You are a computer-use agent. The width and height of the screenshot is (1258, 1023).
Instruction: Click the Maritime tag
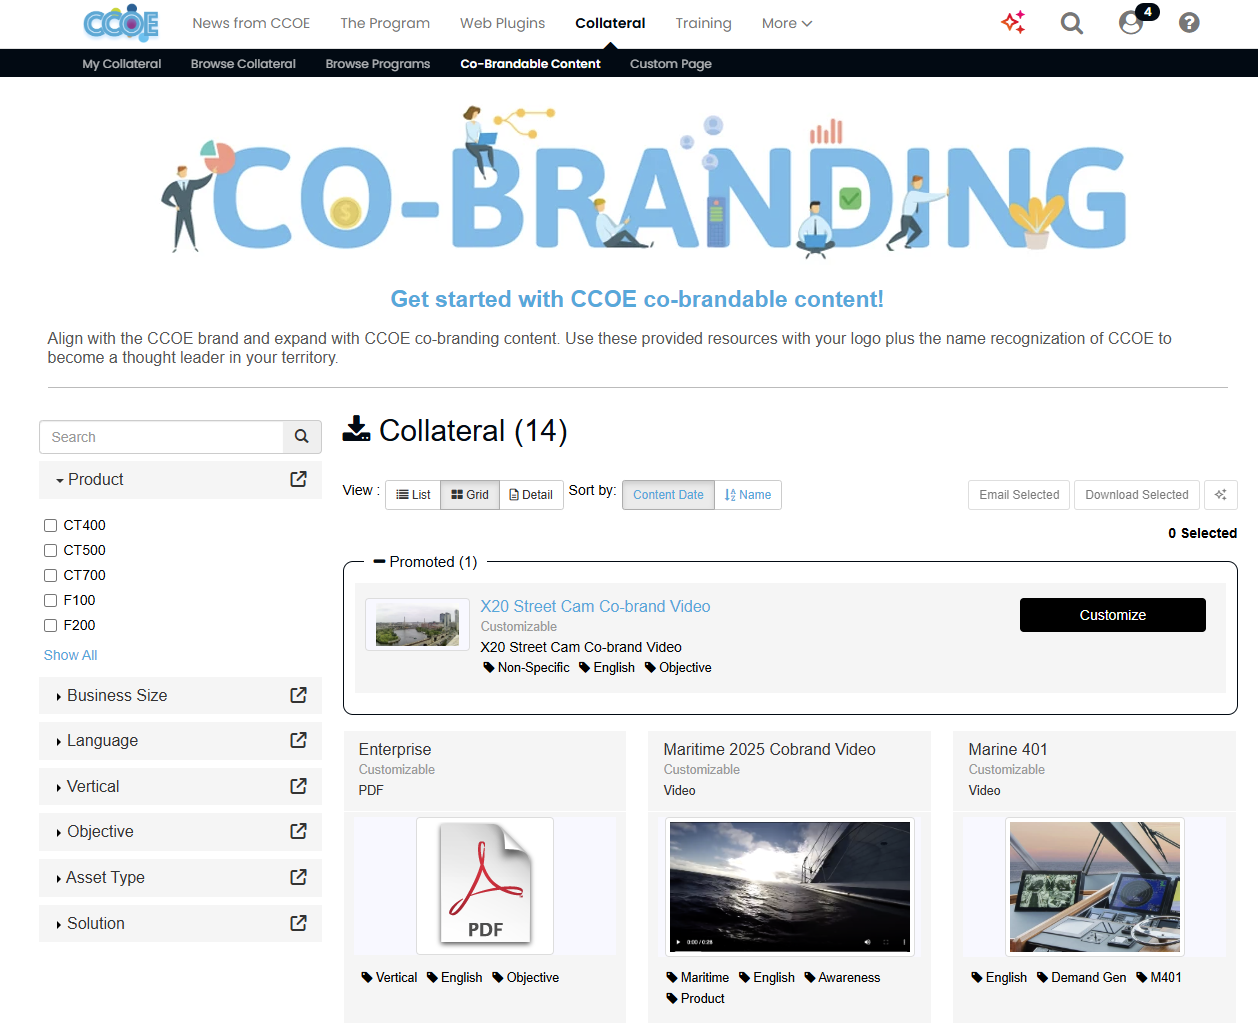point(698,978)
